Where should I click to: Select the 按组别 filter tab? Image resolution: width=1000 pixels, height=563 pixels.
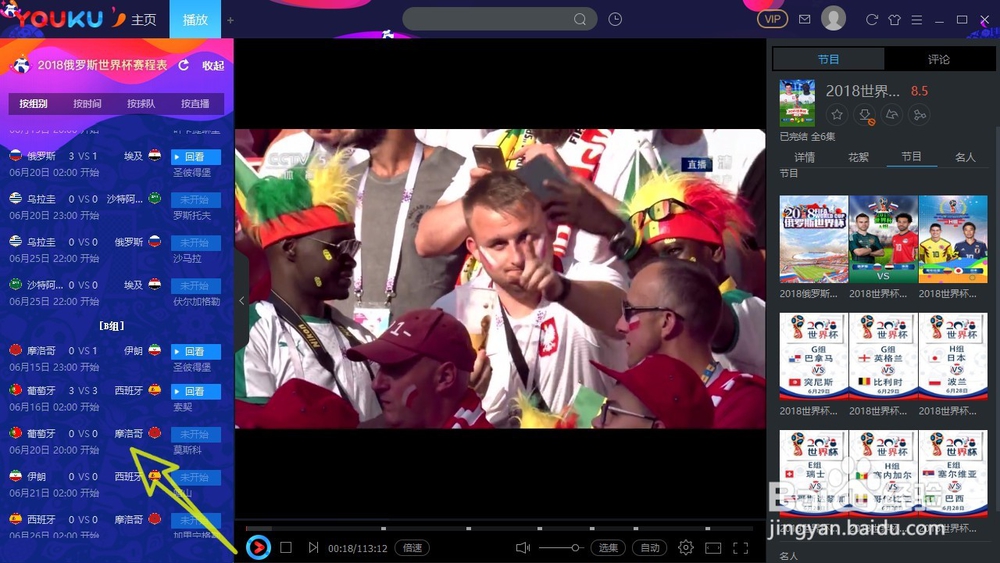coord(33,103)
